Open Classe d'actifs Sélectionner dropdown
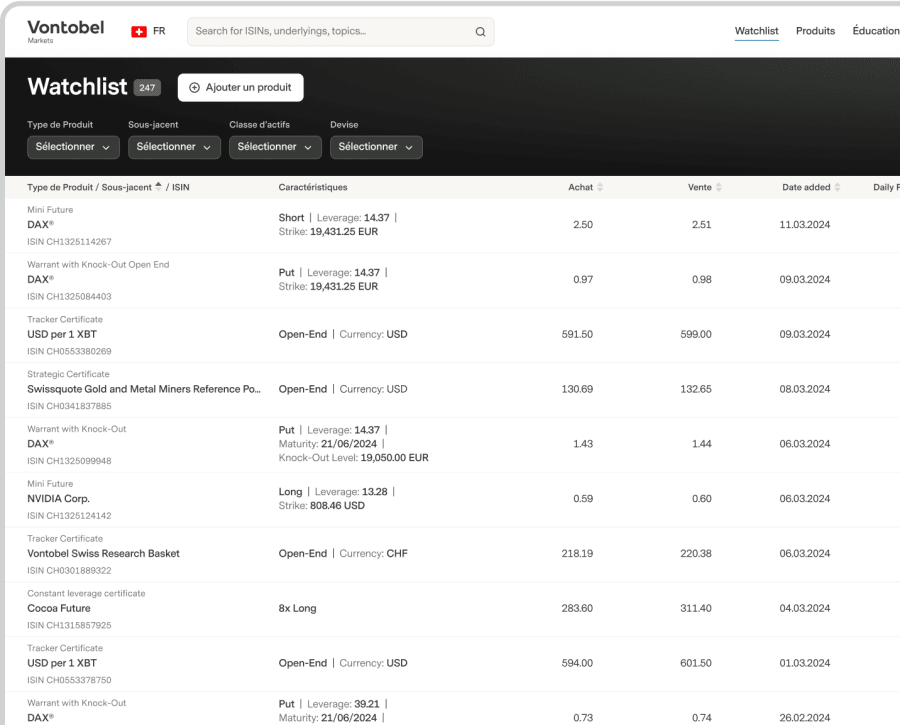This screenshot has height=725, width=900. 276,147
